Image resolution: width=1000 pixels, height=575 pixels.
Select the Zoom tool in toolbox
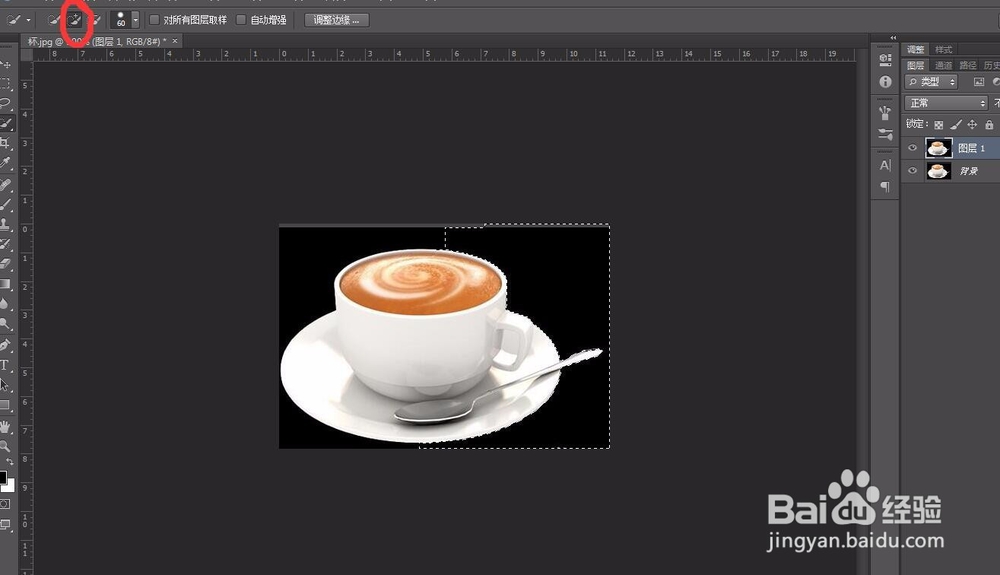[5, 446]
